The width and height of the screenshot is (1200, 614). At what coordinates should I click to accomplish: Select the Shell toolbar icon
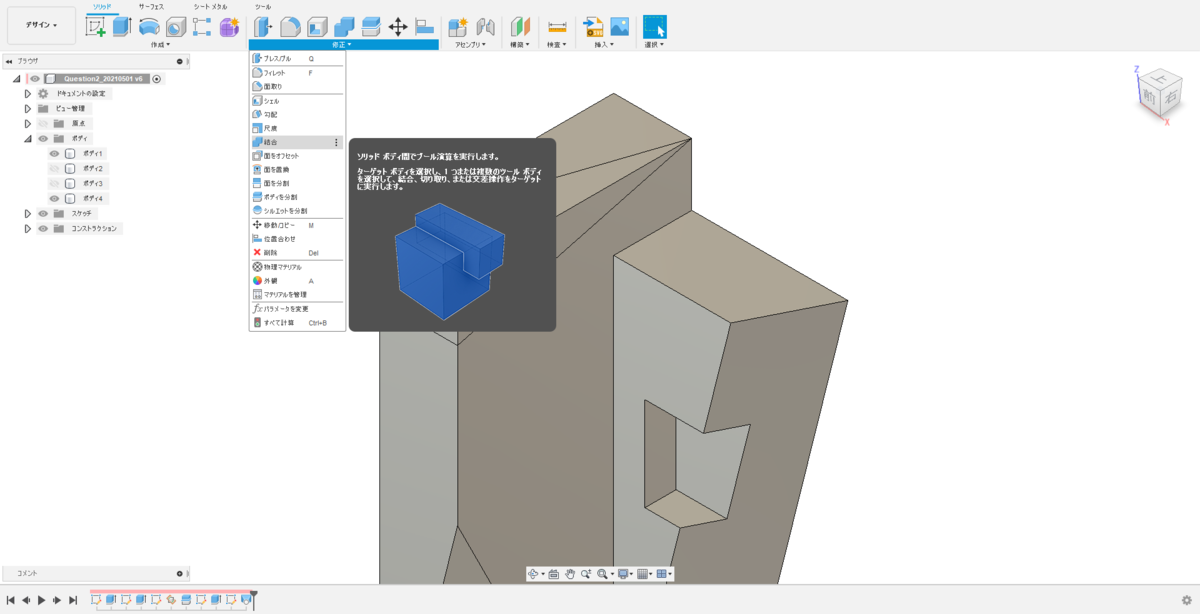click(x=317, y=27)
